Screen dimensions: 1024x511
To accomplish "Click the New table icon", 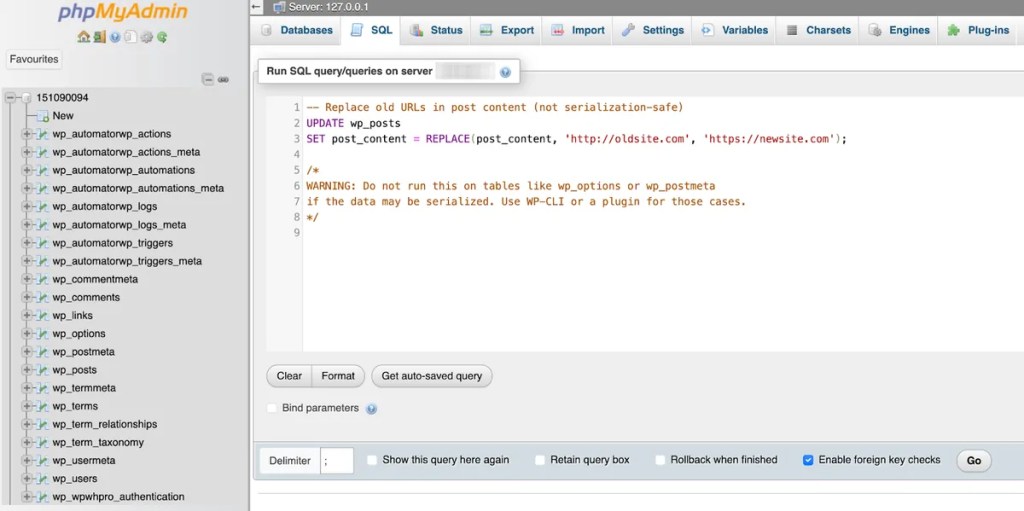I will click(43, 116).
